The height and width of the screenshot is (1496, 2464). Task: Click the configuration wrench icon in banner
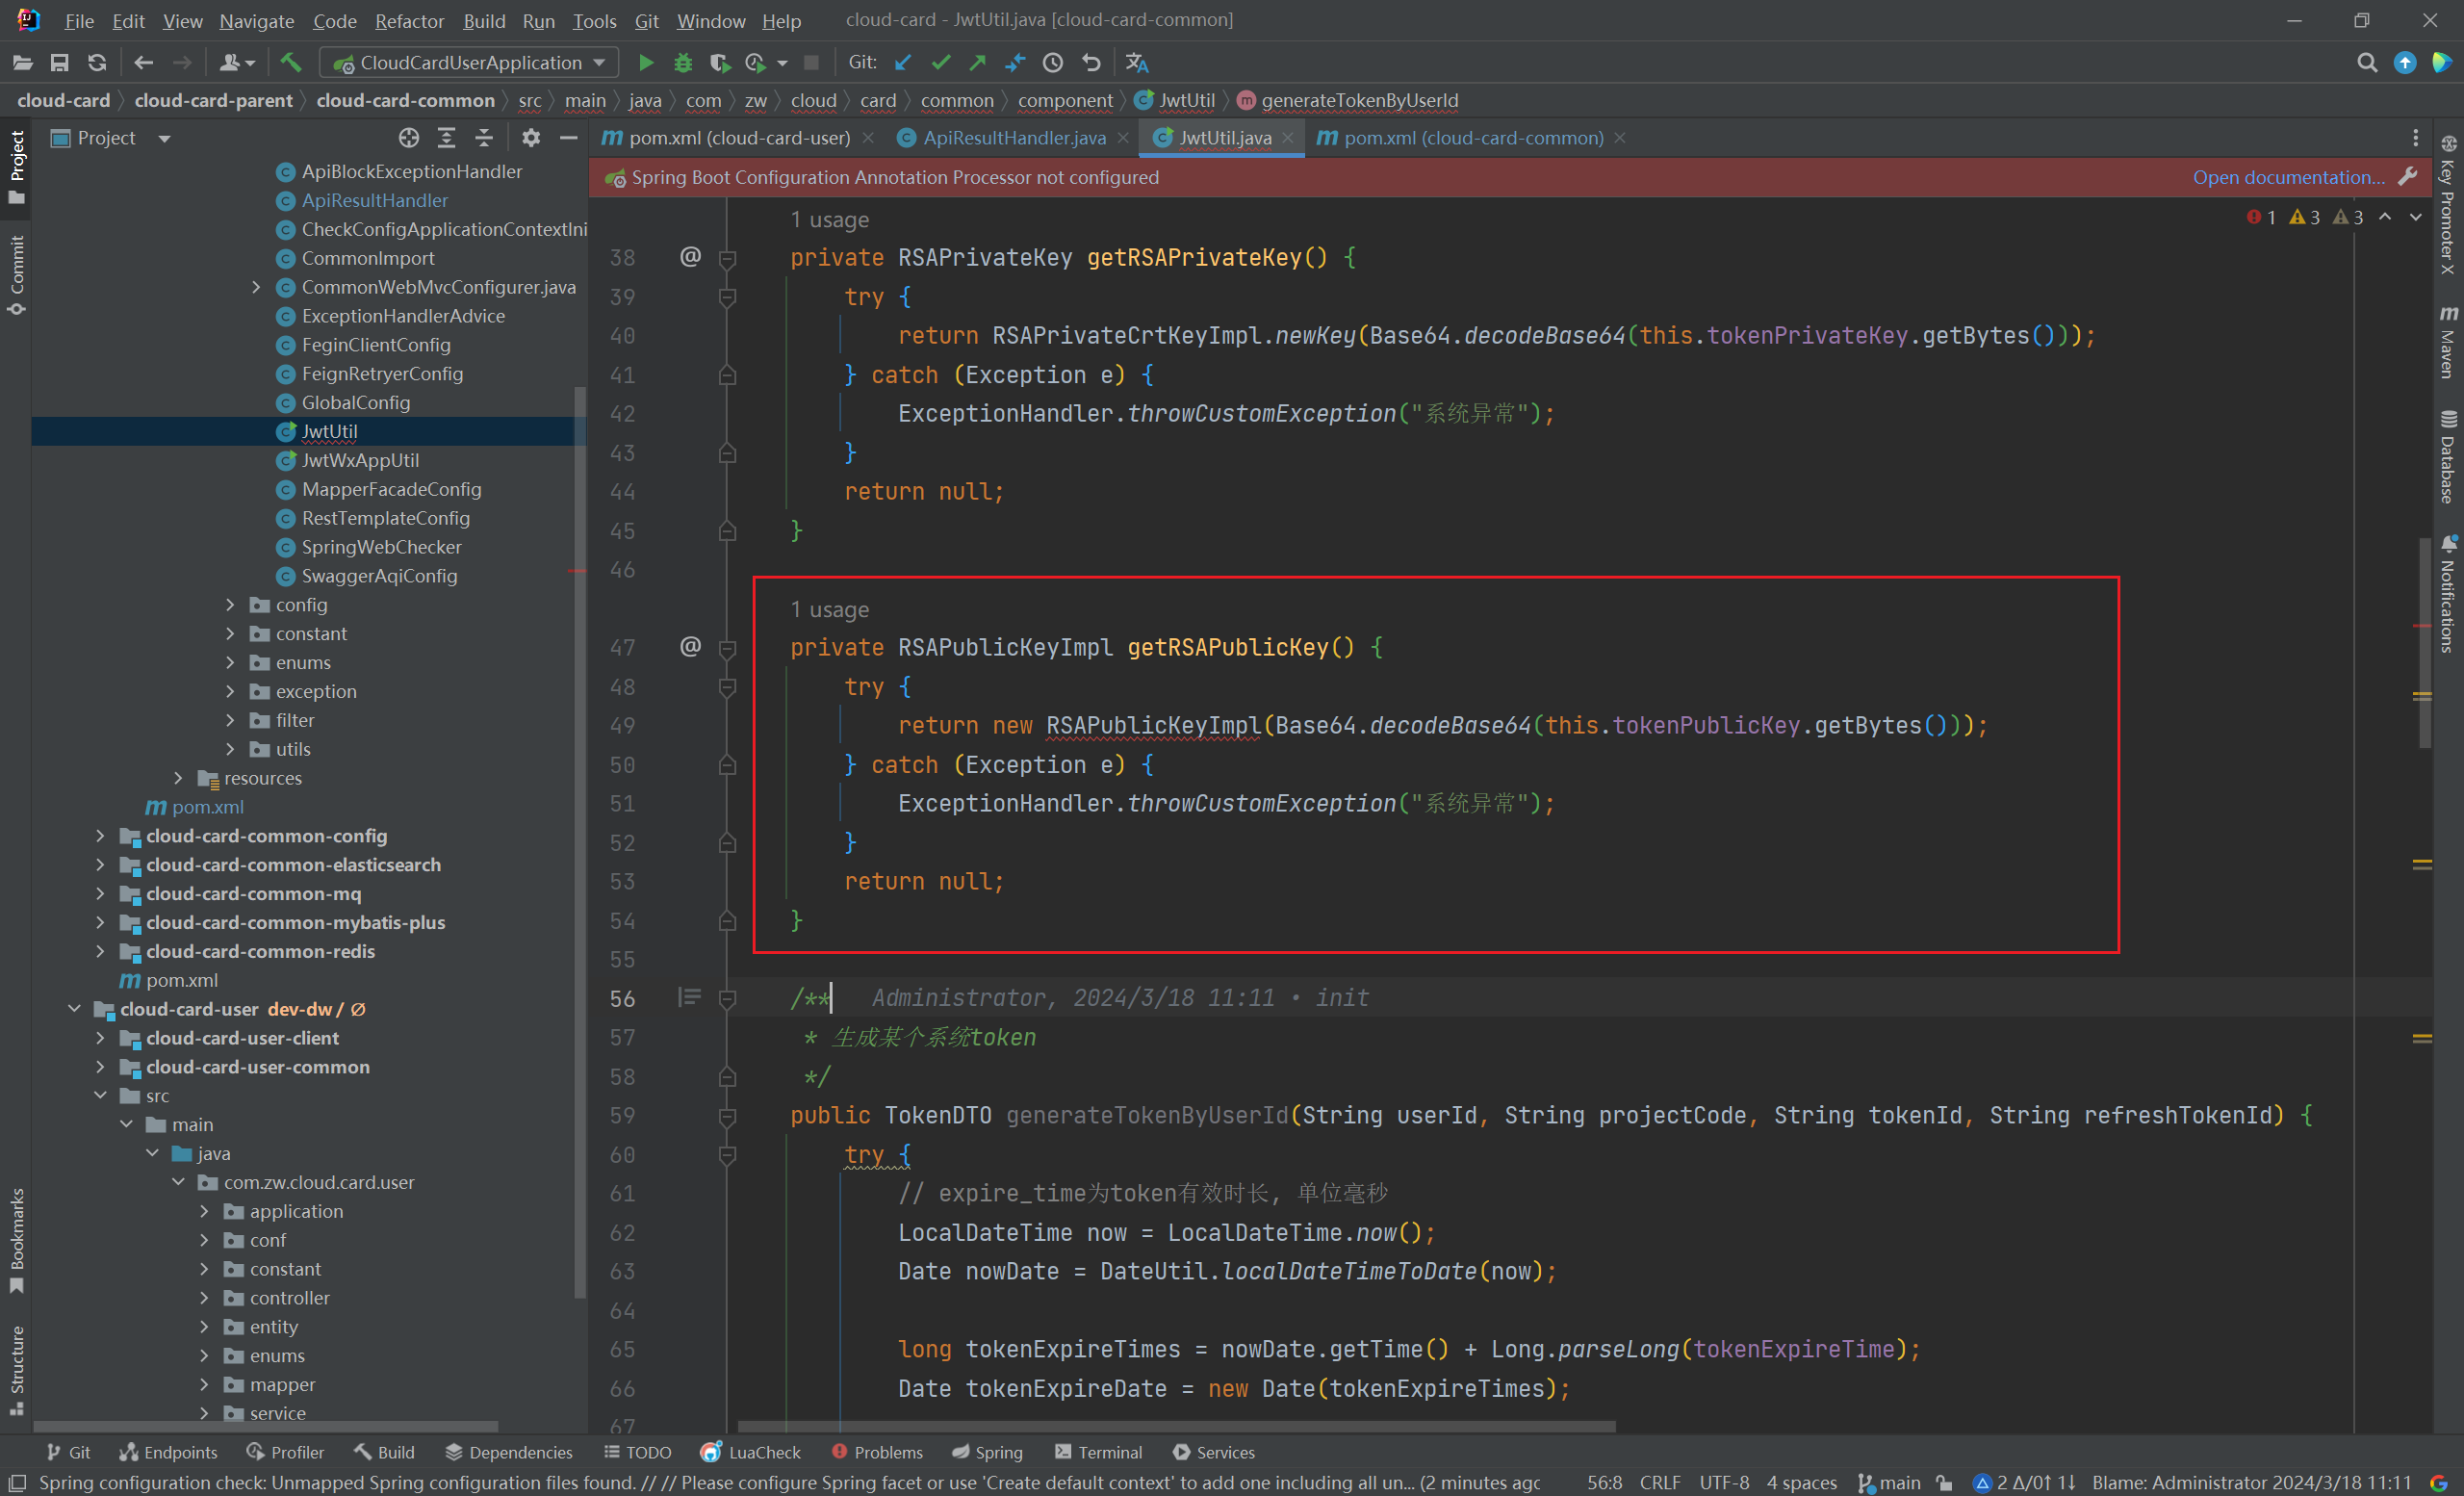point(2408,177)
